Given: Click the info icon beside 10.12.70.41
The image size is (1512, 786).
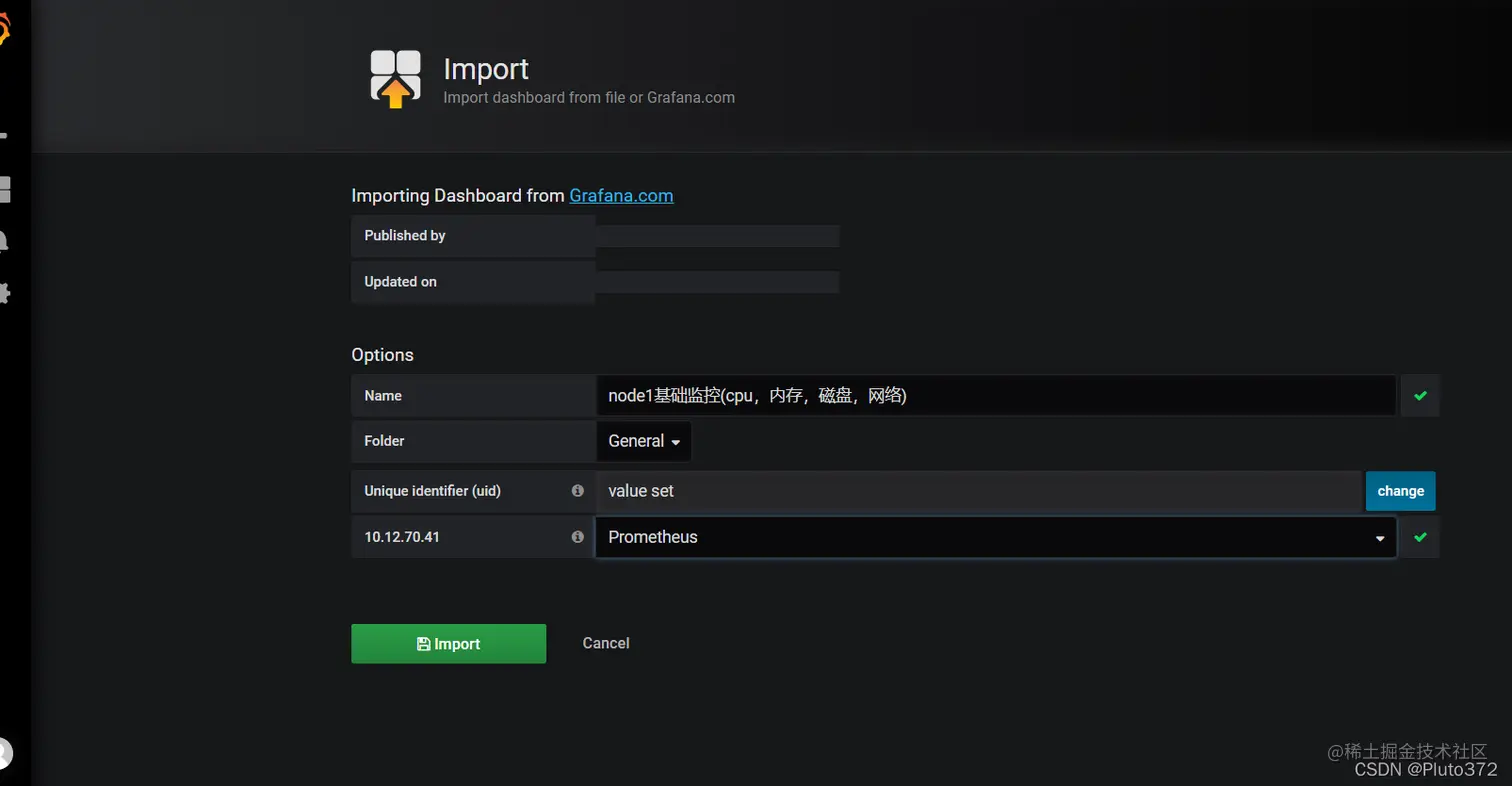Looking at the screenshot, I should (x=577, y=537).
